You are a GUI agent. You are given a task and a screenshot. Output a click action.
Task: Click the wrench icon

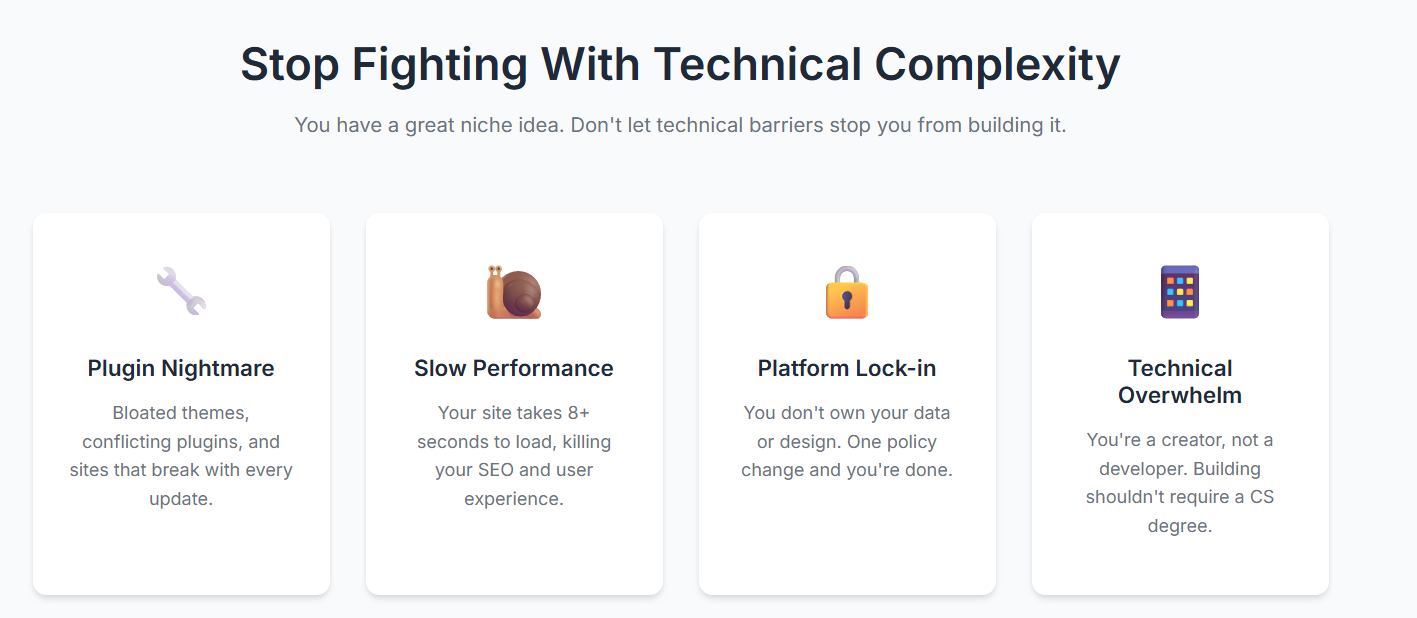click(181, 291)
